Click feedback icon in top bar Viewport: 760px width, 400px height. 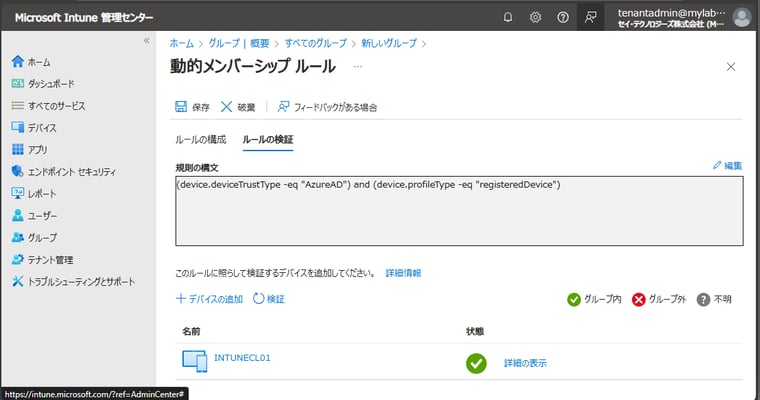click(x=590, y=17)
